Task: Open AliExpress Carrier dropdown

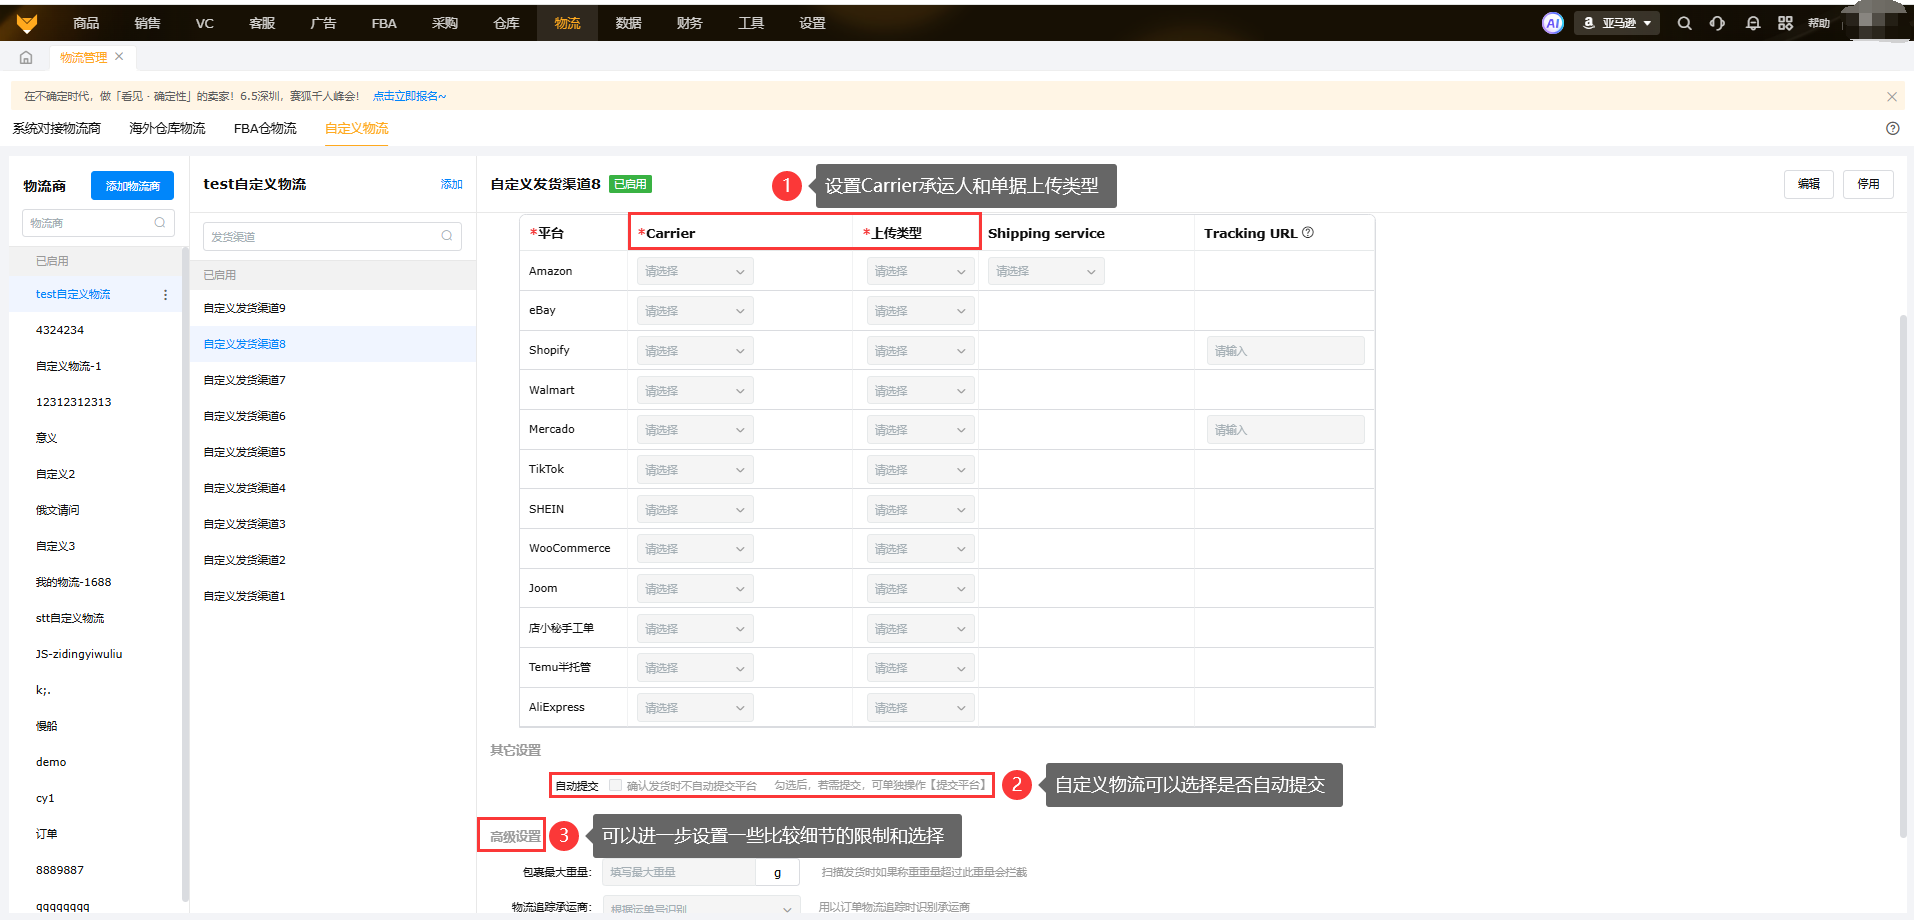Action: click(x=695, y=708)
